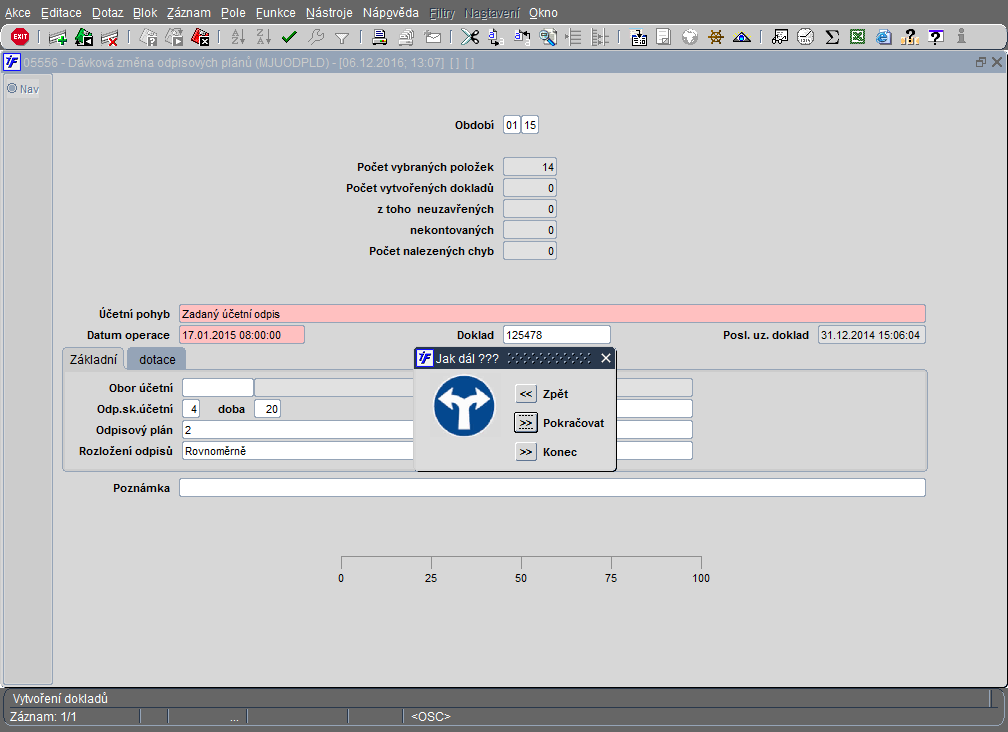1008x732 pixels.
Task: Click the red EXIT stop-sign icon
Action: tap(21, 37)
